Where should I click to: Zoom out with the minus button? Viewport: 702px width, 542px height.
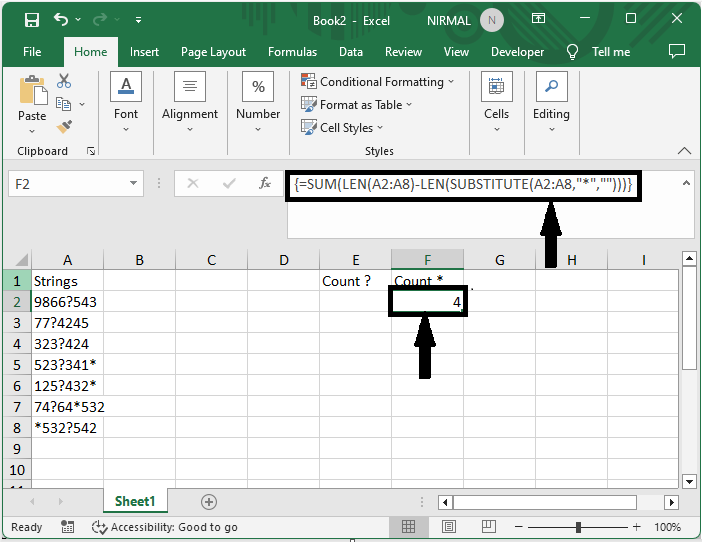(518, 527)
